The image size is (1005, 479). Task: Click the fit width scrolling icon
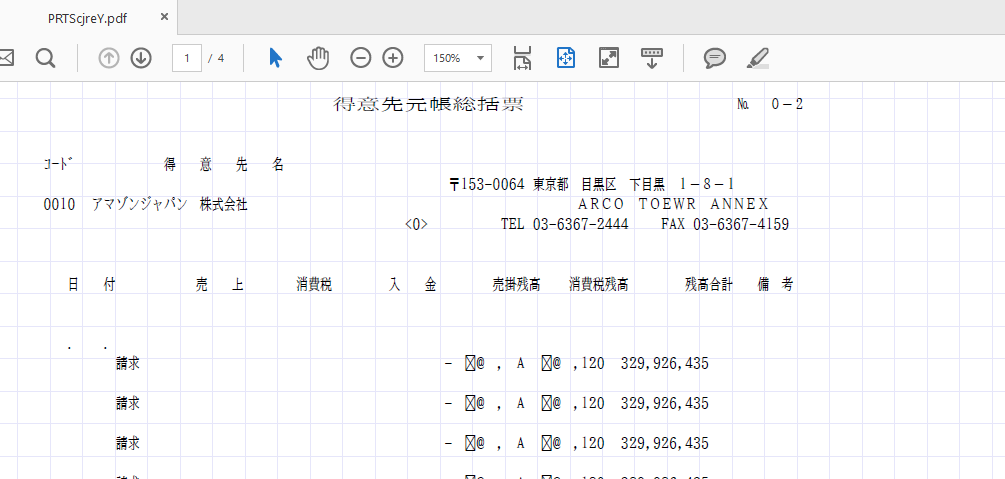coord(522,58)
